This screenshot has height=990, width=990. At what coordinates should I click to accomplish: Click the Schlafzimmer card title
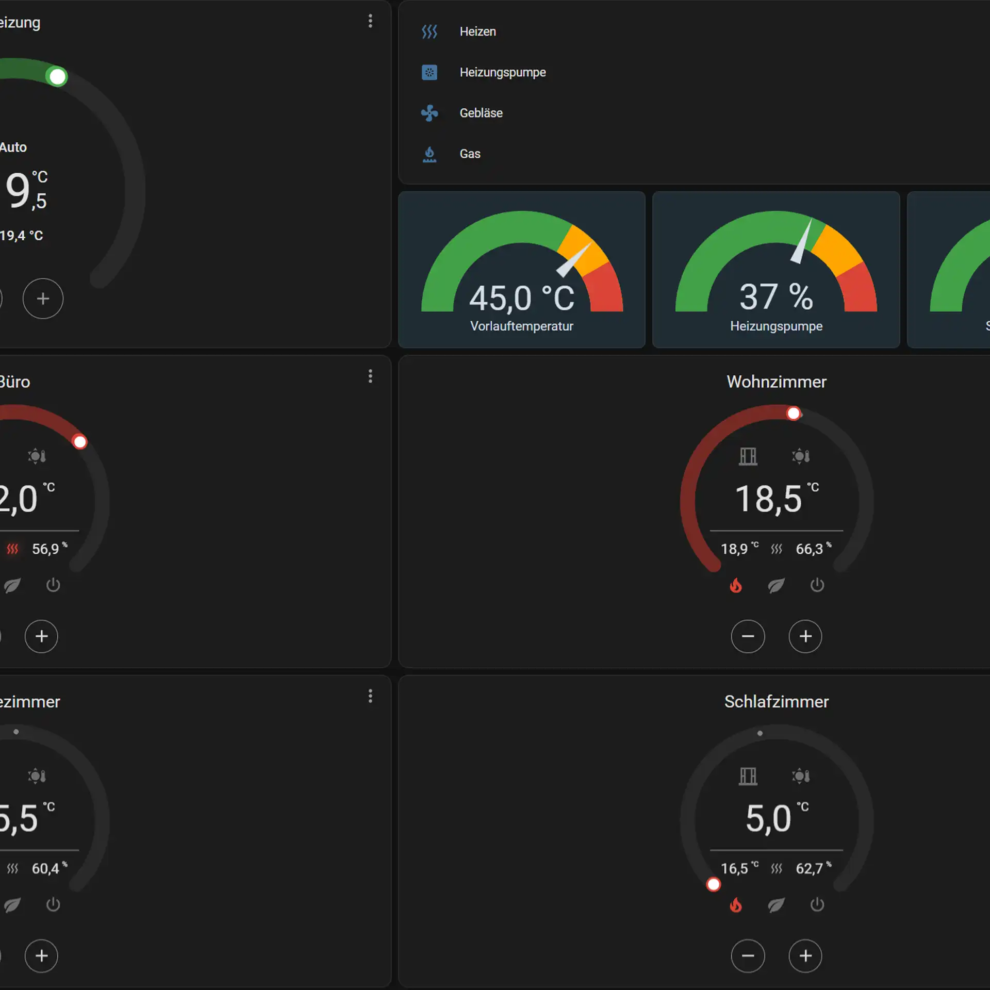(777, 702)
